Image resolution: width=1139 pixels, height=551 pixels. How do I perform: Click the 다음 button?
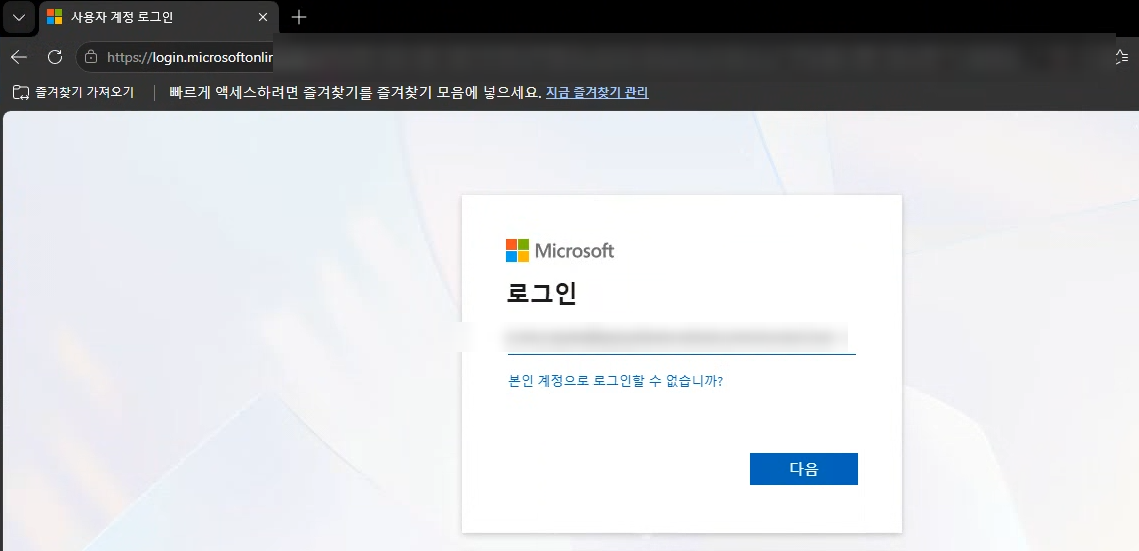(x=803, y=469)
